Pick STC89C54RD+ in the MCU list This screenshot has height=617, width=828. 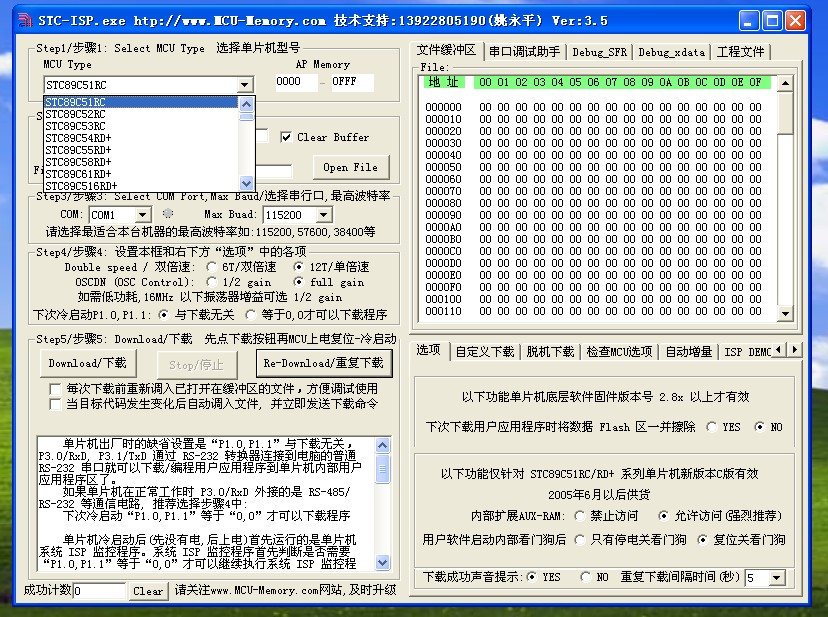140,138
